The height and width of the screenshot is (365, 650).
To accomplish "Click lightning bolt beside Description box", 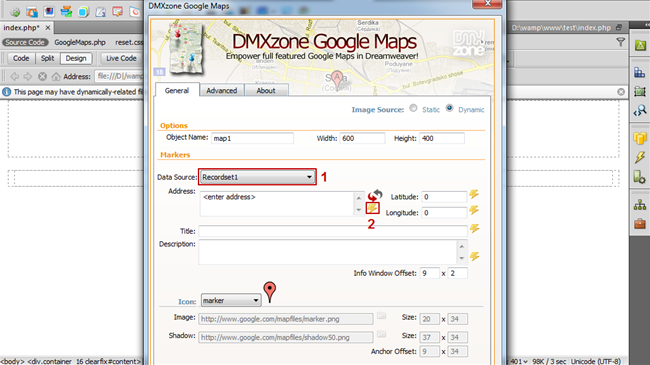I will pyautogui.click(x=475, y=257).
